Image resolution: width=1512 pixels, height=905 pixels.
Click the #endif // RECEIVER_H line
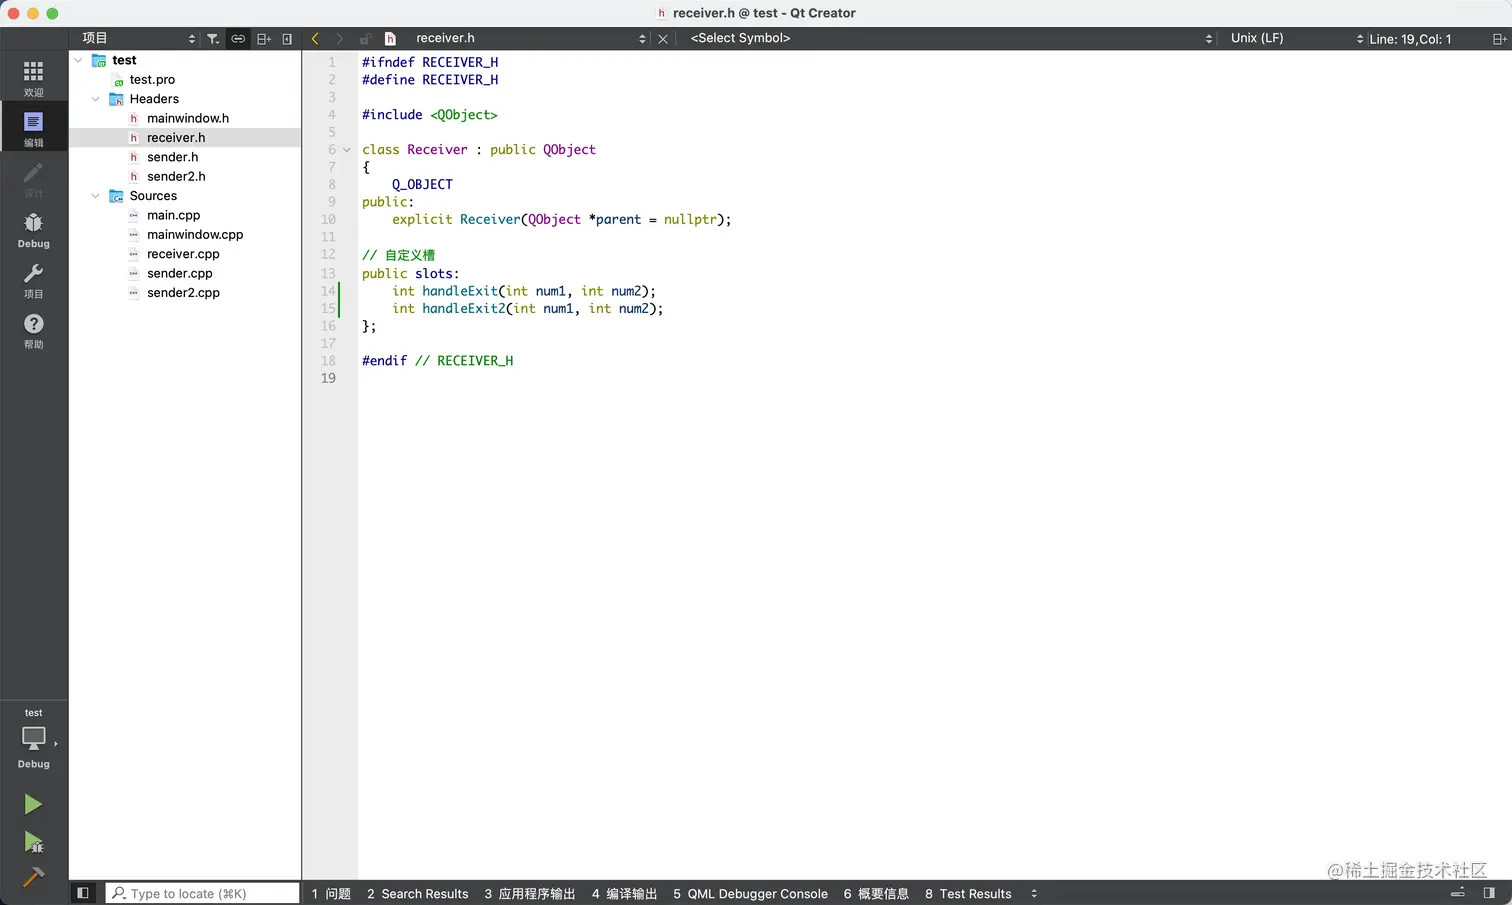click(x=438, y=361)
